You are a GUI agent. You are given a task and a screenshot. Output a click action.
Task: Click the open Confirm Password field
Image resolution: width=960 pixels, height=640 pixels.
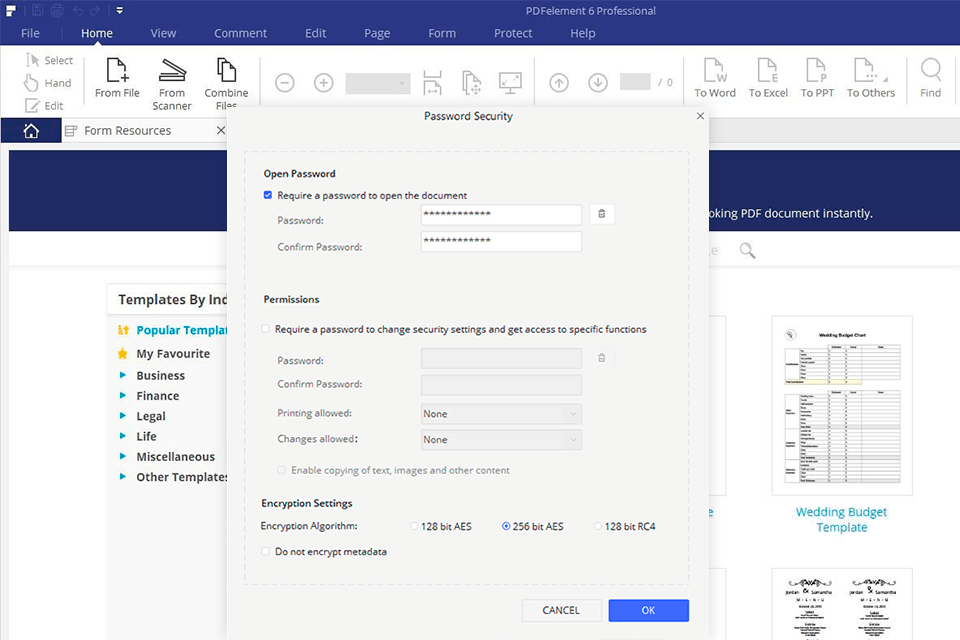pyautogui.click(x=501, y=241)
